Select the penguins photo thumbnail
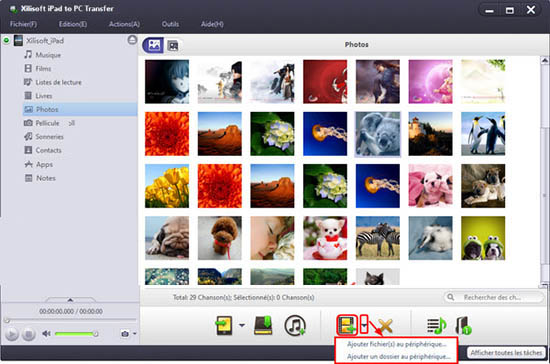 pyautogui.click(x=483, y=134)
